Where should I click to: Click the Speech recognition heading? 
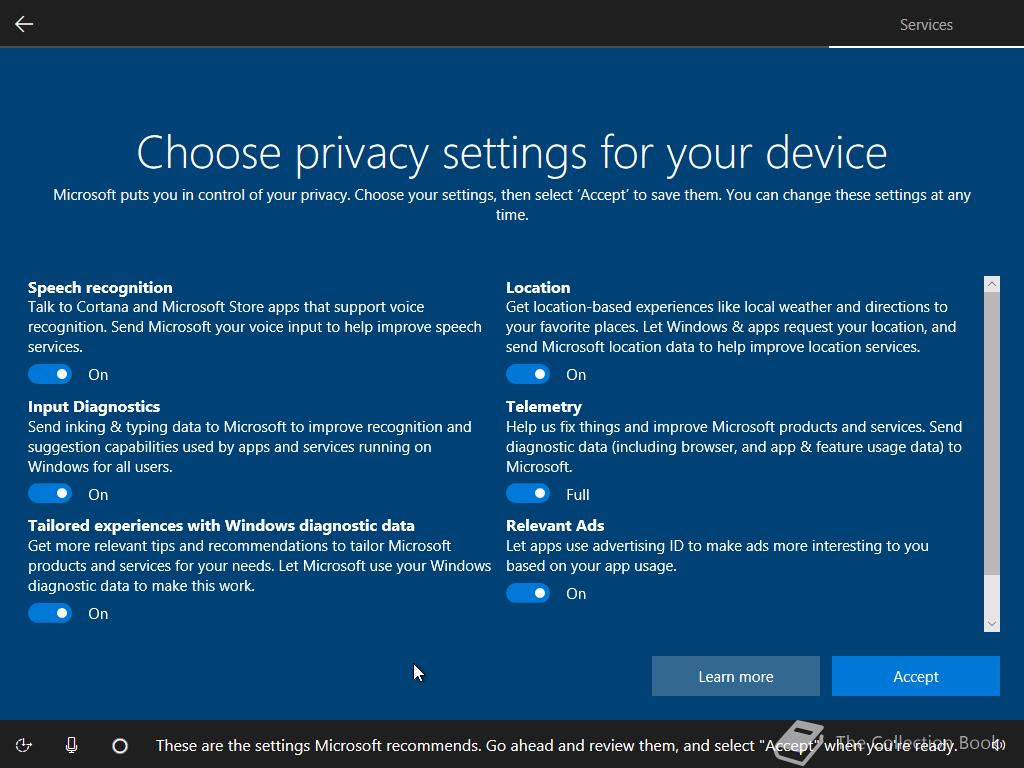pyautogui.click(x=100, y=287)
